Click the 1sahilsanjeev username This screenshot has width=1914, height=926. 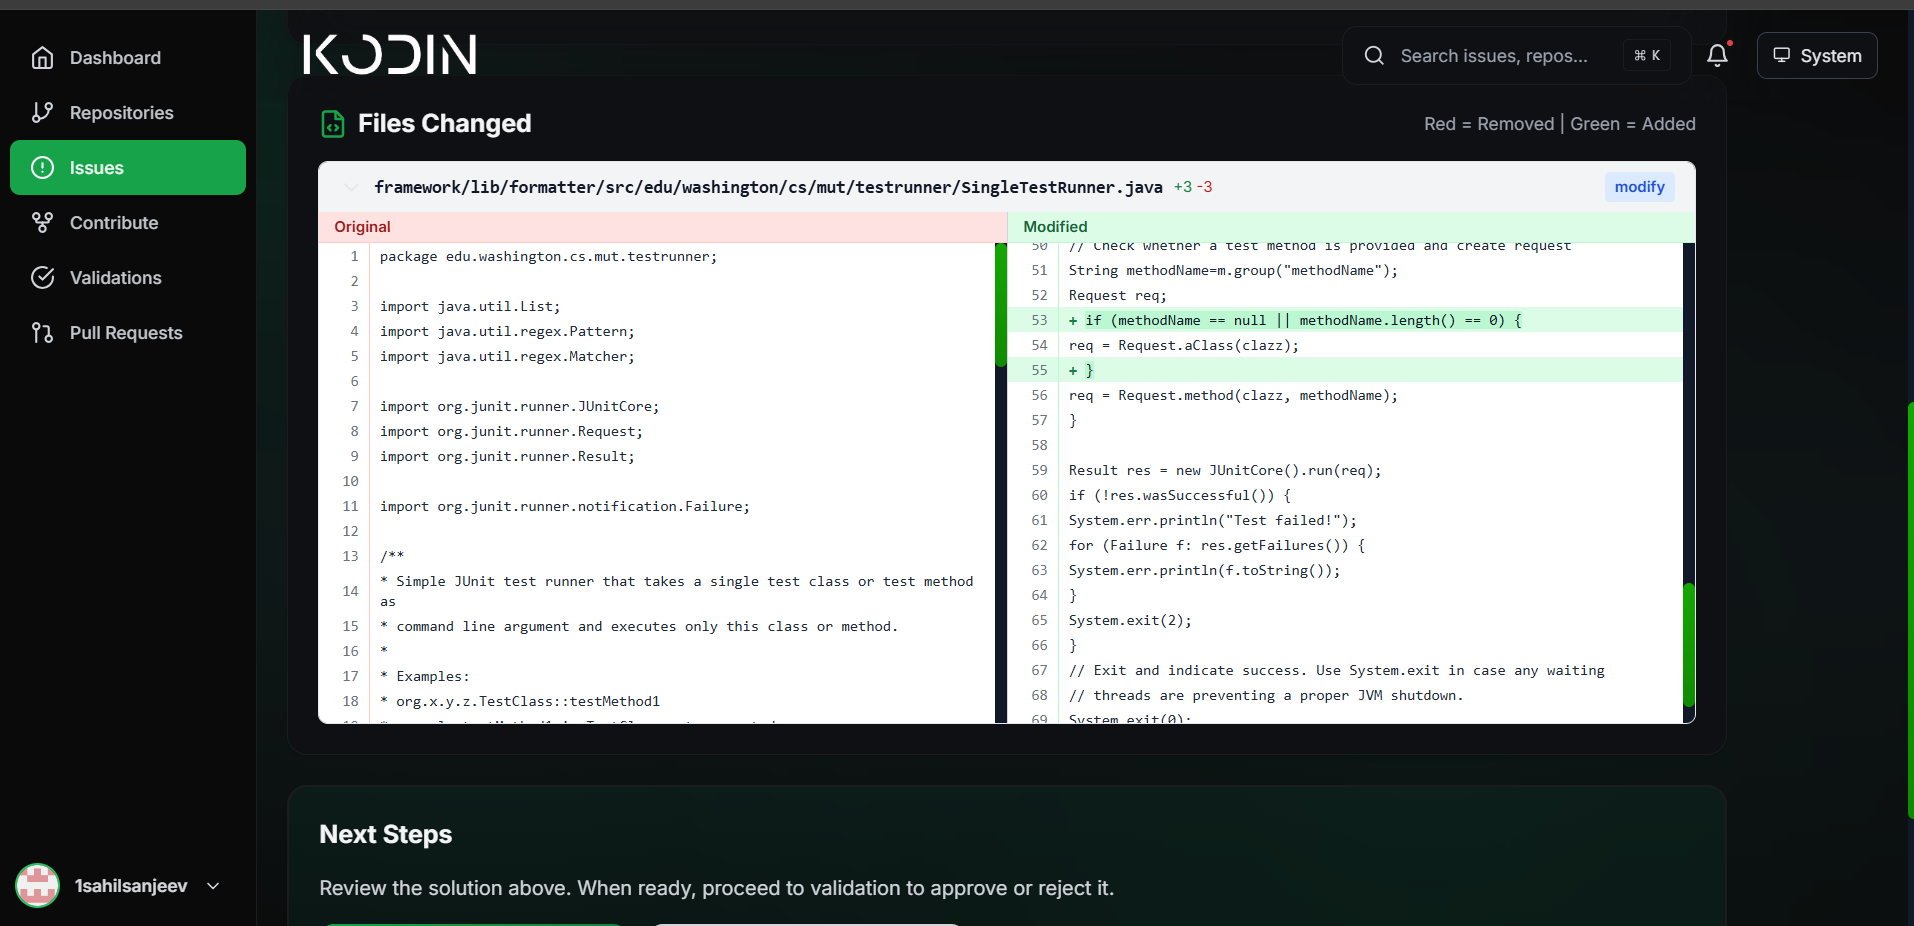131,886
